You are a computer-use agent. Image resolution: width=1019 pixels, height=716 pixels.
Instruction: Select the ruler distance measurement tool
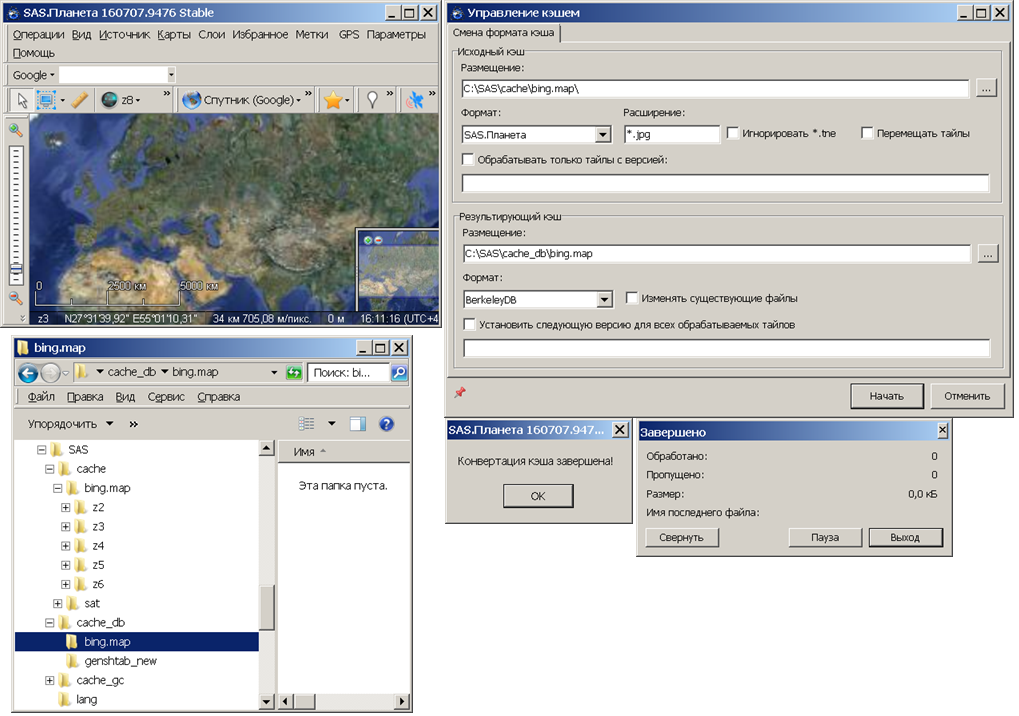click(81, 100)
